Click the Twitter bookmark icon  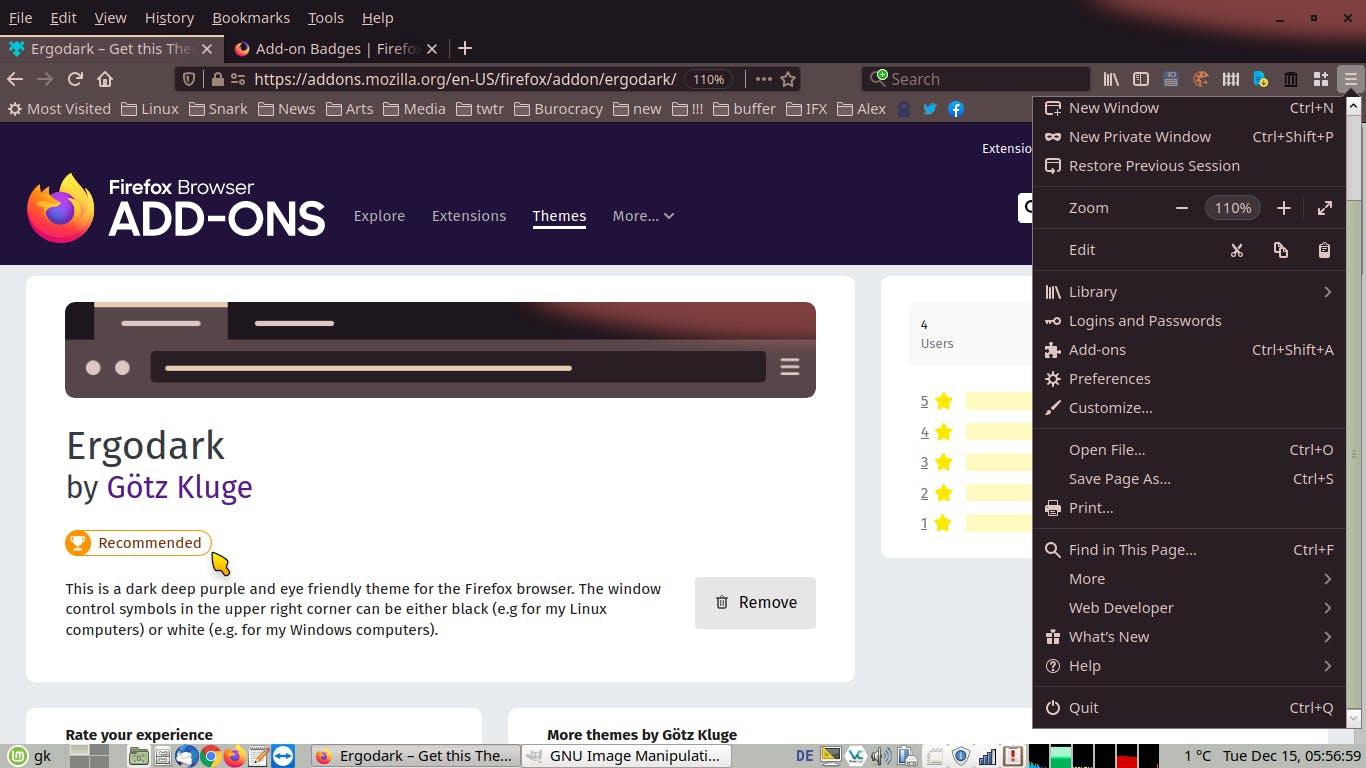[930, 109]
